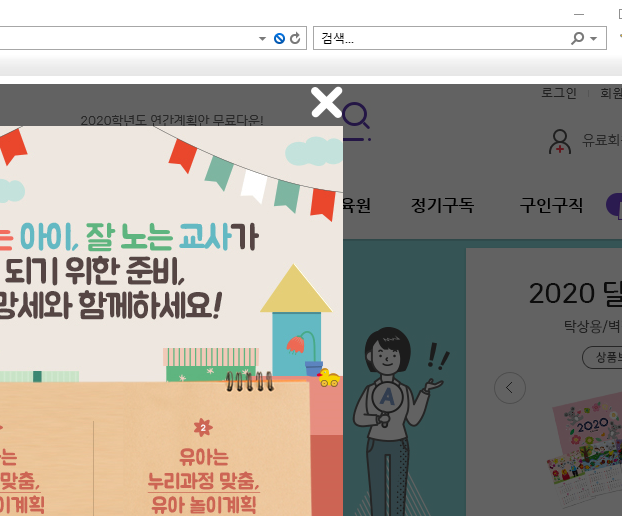Click the character illustration holding the A magnifier
Viewport: 622px width, 516px height.
tap(397, 420)
